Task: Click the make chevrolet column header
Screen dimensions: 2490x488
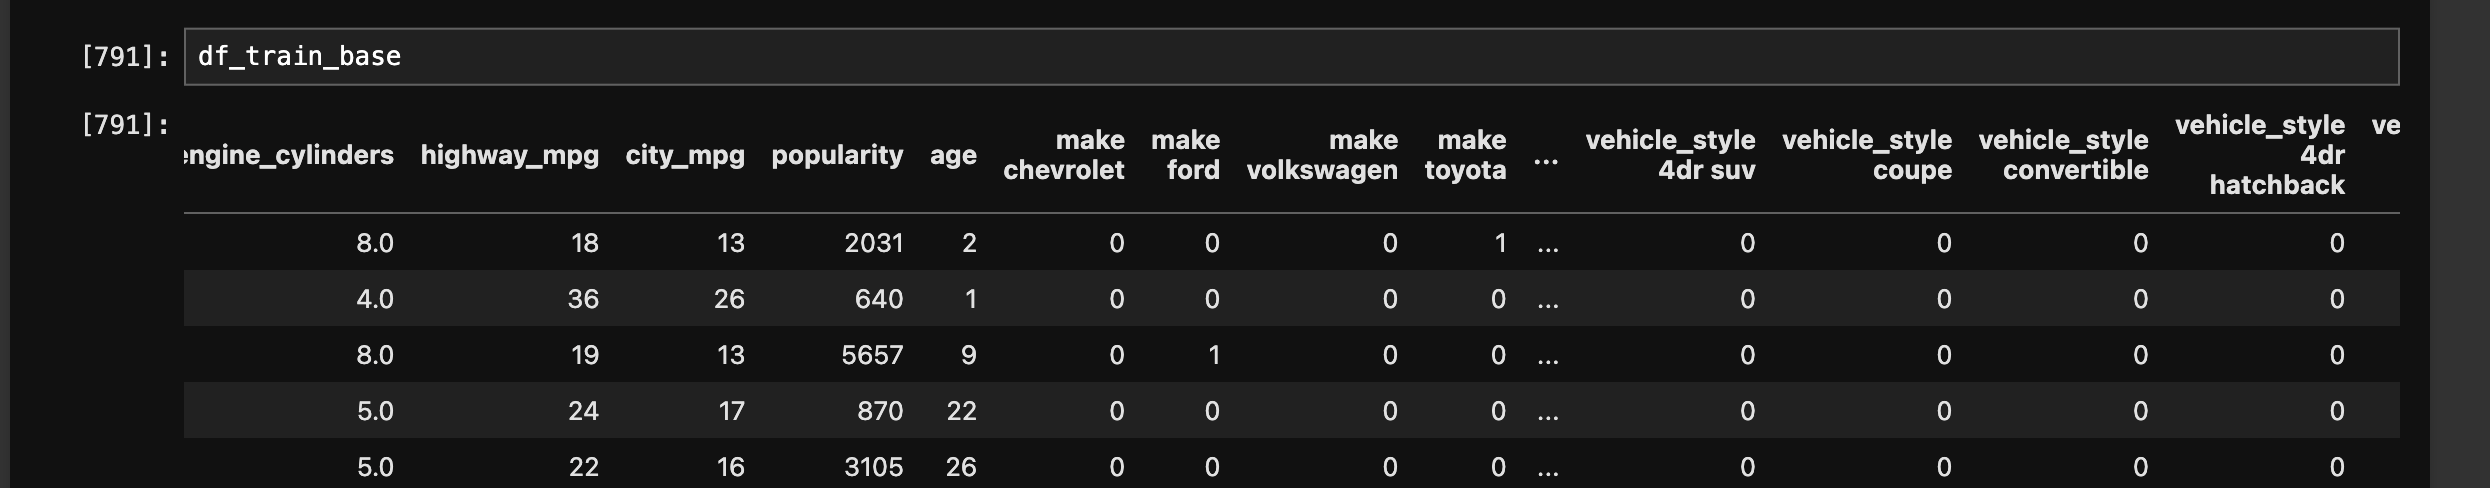Action: coord(1064,155)
